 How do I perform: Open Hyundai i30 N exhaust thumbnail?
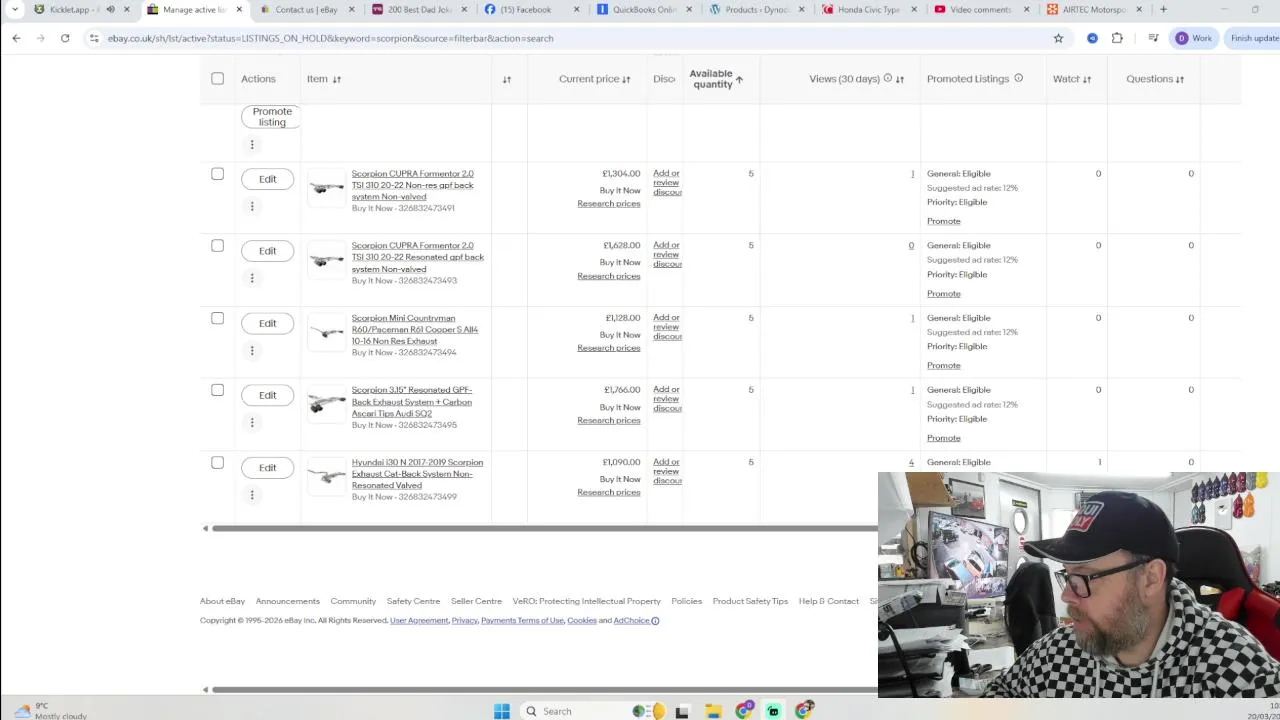(x=326, y=478)
